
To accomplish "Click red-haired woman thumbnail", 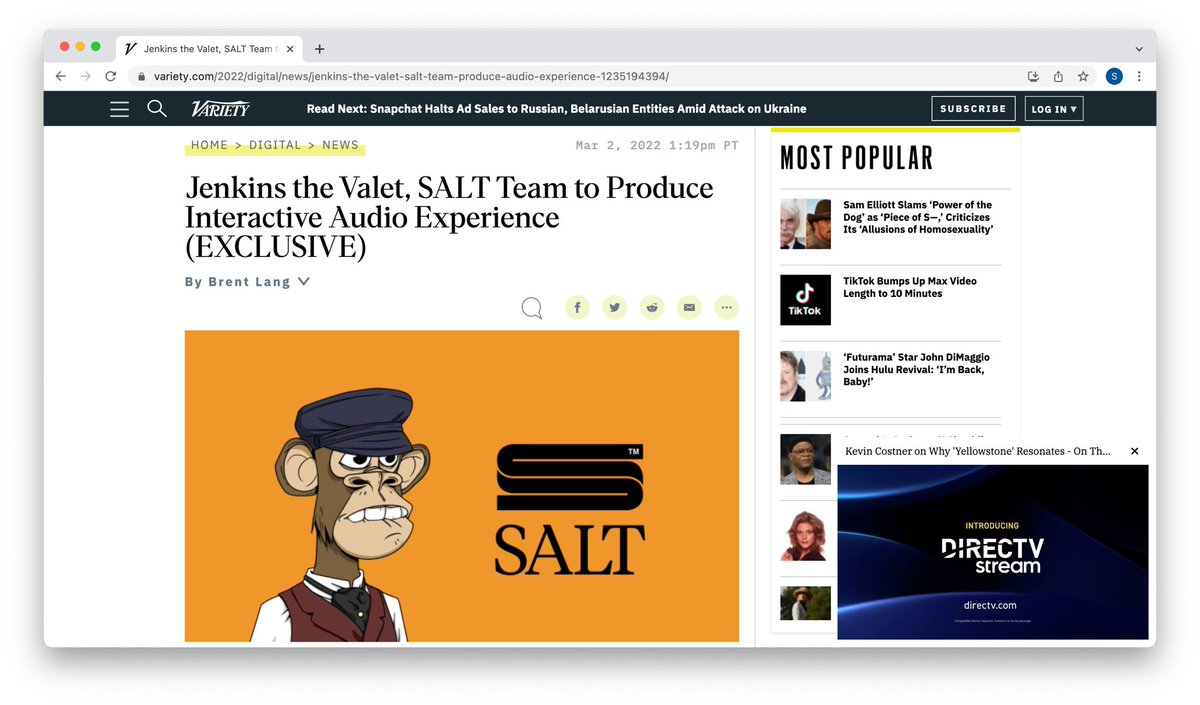I will [805, 536].
